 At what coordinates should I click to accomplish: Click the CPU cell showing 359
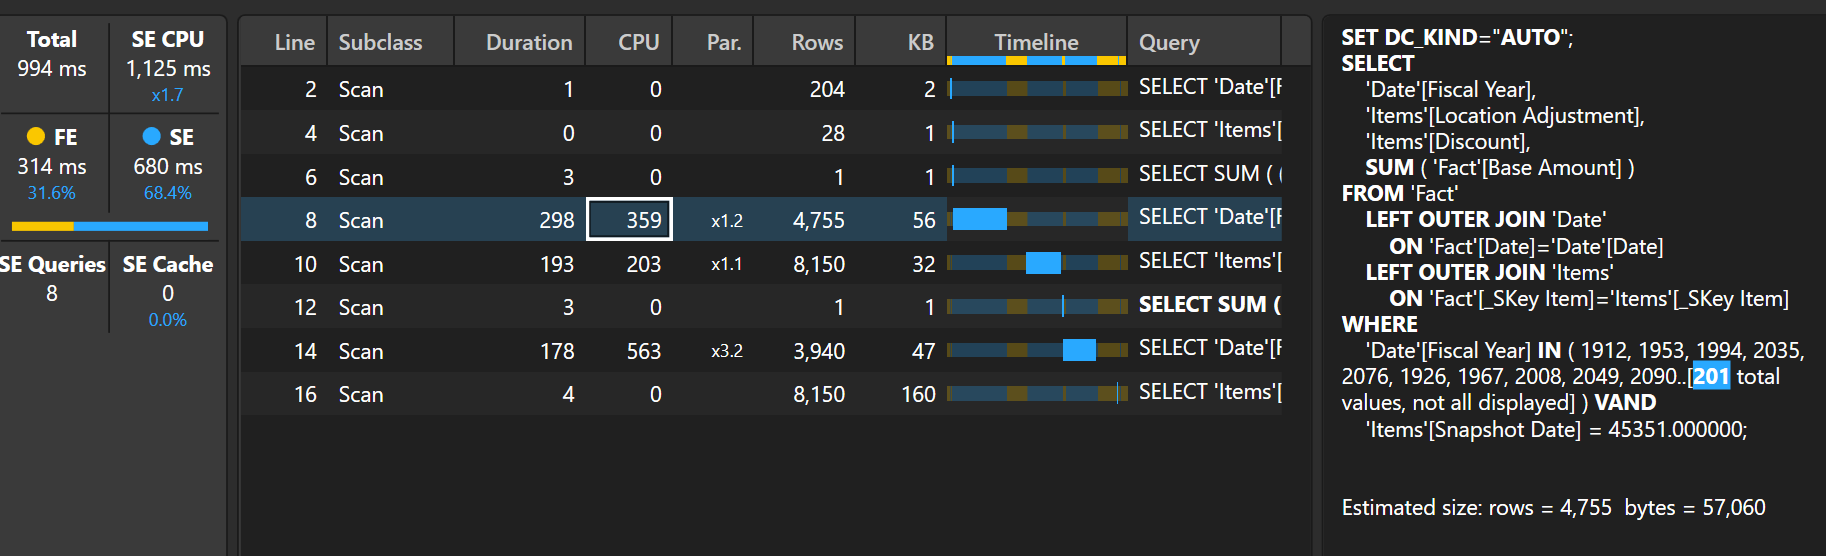coord(629,220)
